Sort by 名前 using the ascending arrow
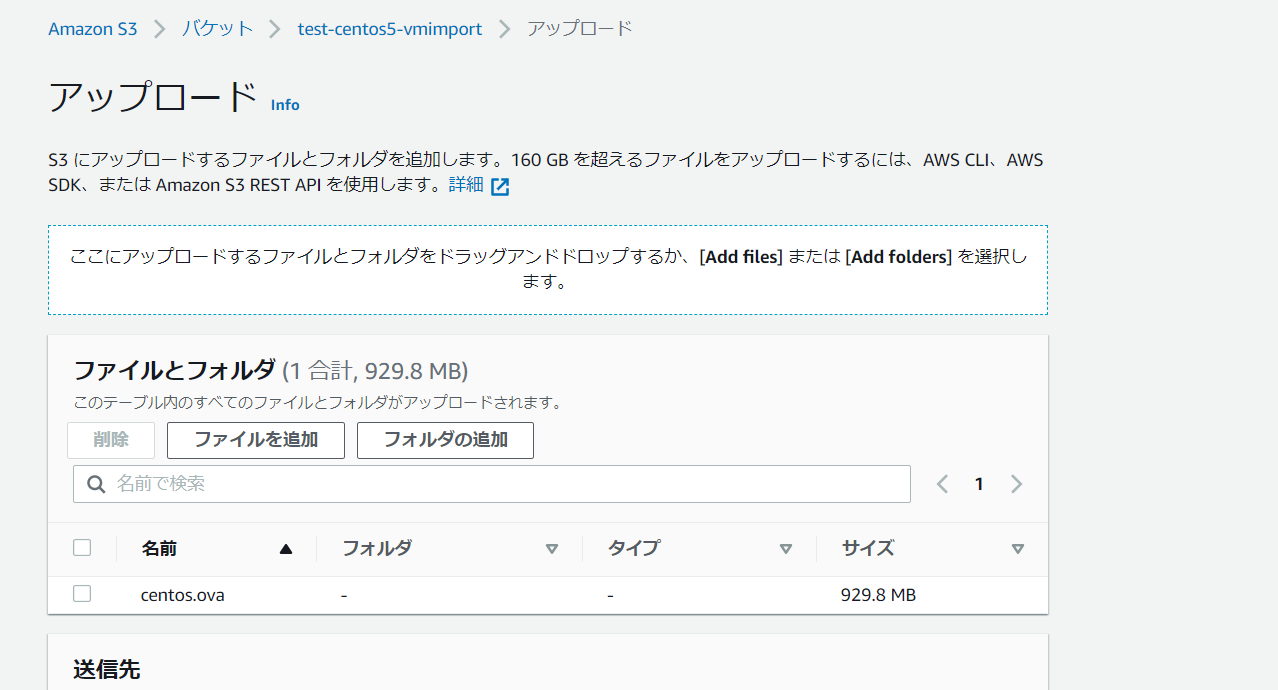 pyautogui.click(x=286, y=548)
